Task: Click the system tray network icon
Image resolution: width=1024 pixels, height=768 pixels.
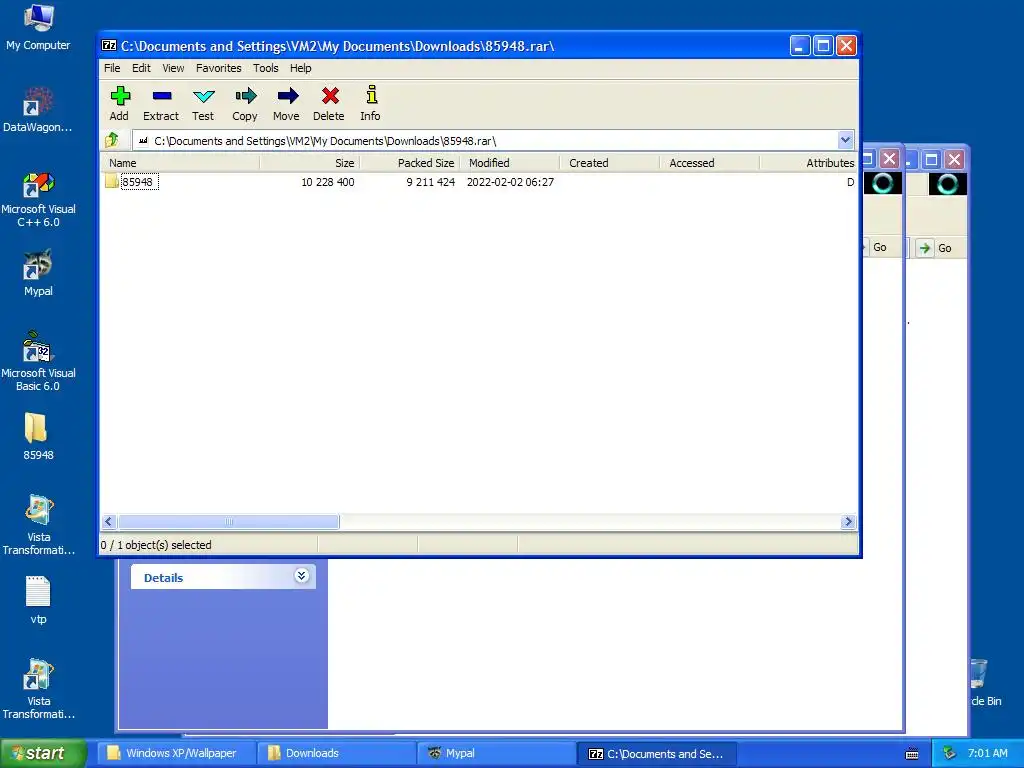Action: coord(950,753)
